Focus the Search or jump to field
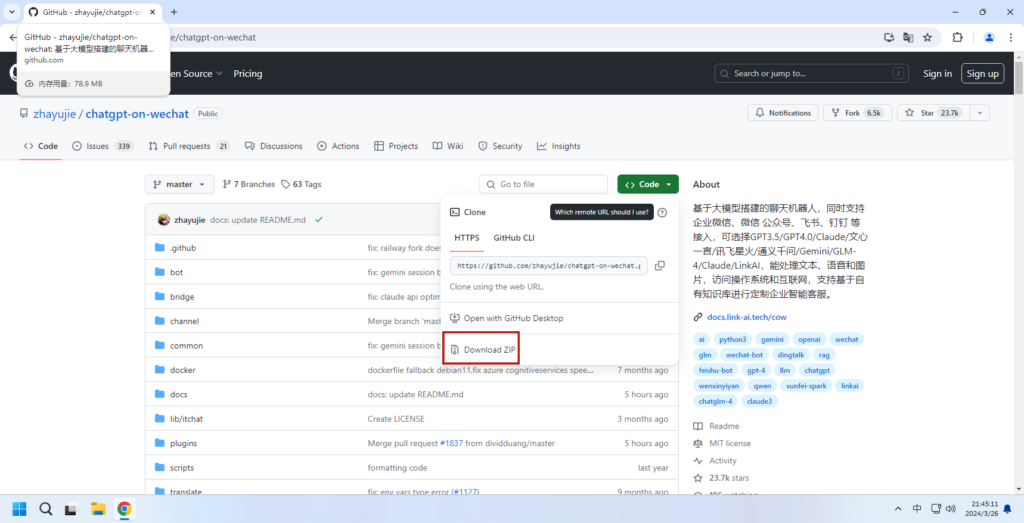Viewport: 1024px width, 523px height. click(812, 74)
